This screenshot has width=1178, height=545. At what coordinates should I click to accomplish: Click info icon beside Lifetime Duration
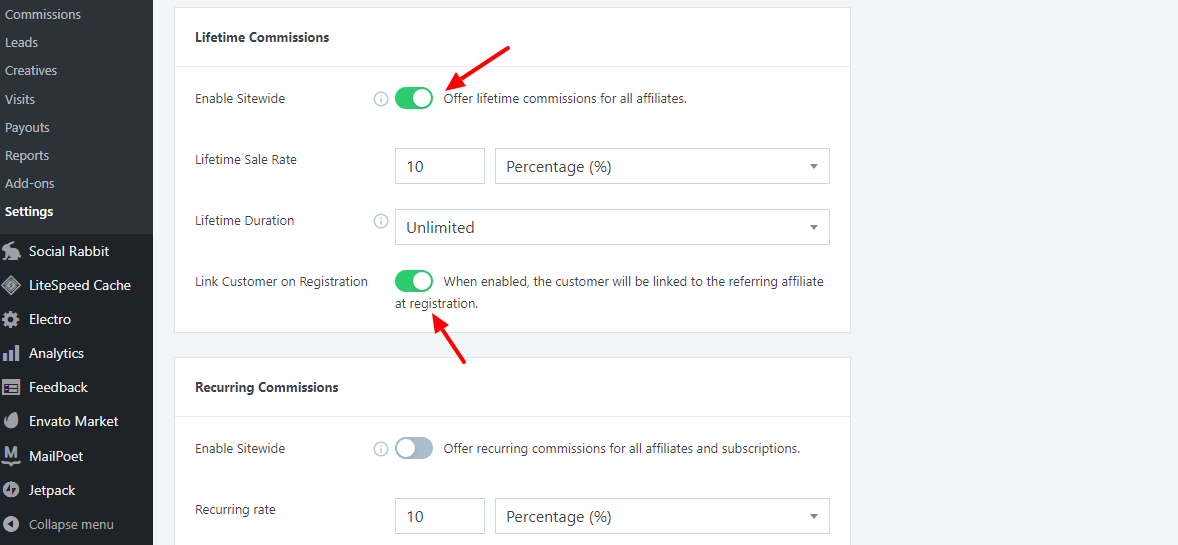click(380, 221)
